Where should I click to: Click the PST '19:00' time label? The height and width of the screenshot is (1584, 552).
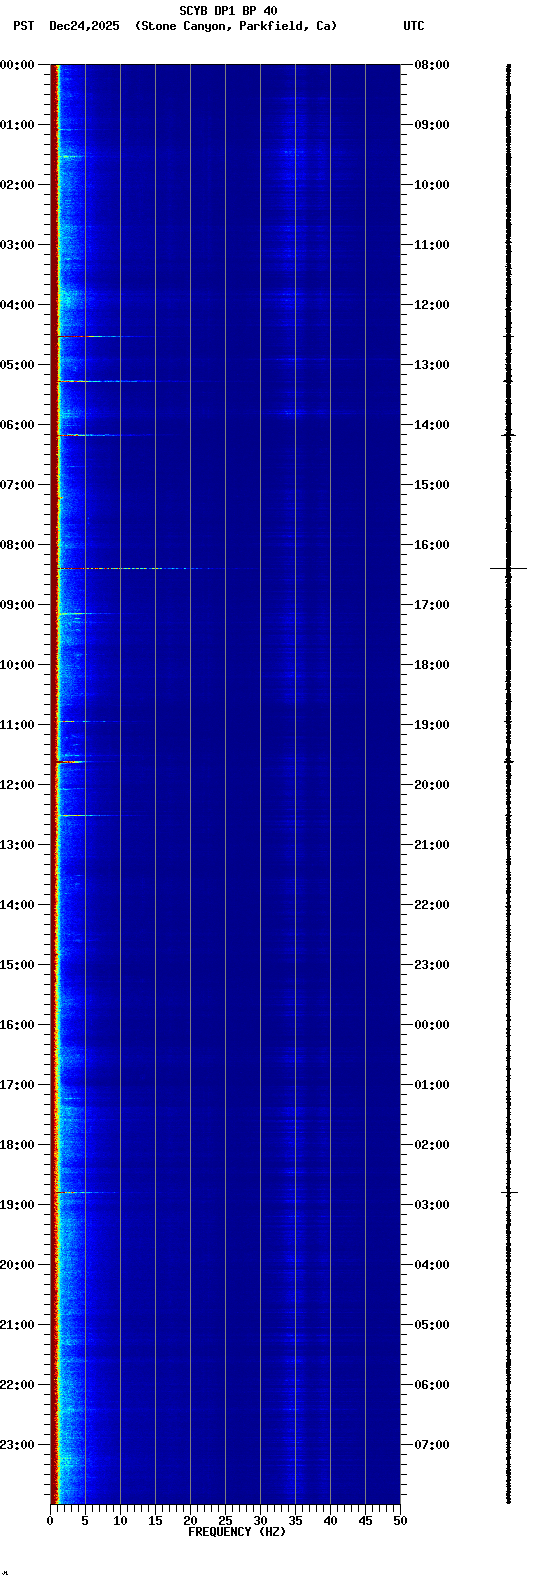point(17,1205)
